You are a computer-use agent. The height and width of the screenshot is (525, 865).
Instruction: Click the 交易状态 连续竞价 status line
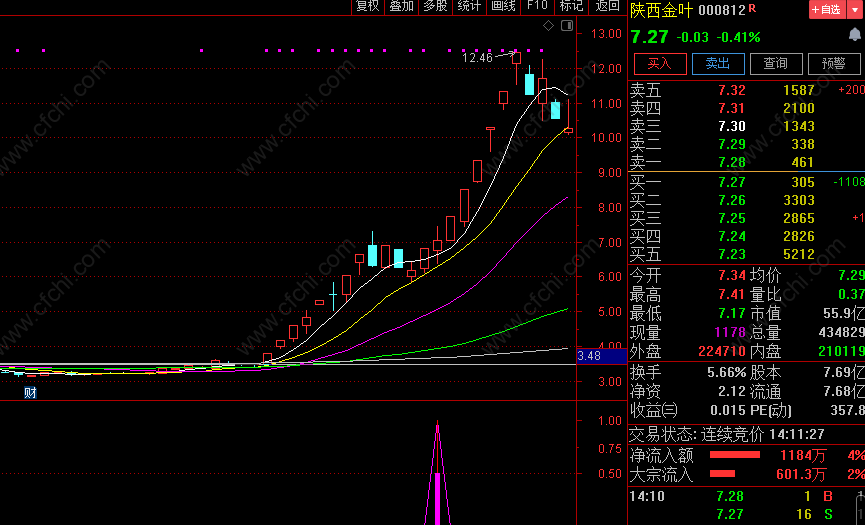727,435
